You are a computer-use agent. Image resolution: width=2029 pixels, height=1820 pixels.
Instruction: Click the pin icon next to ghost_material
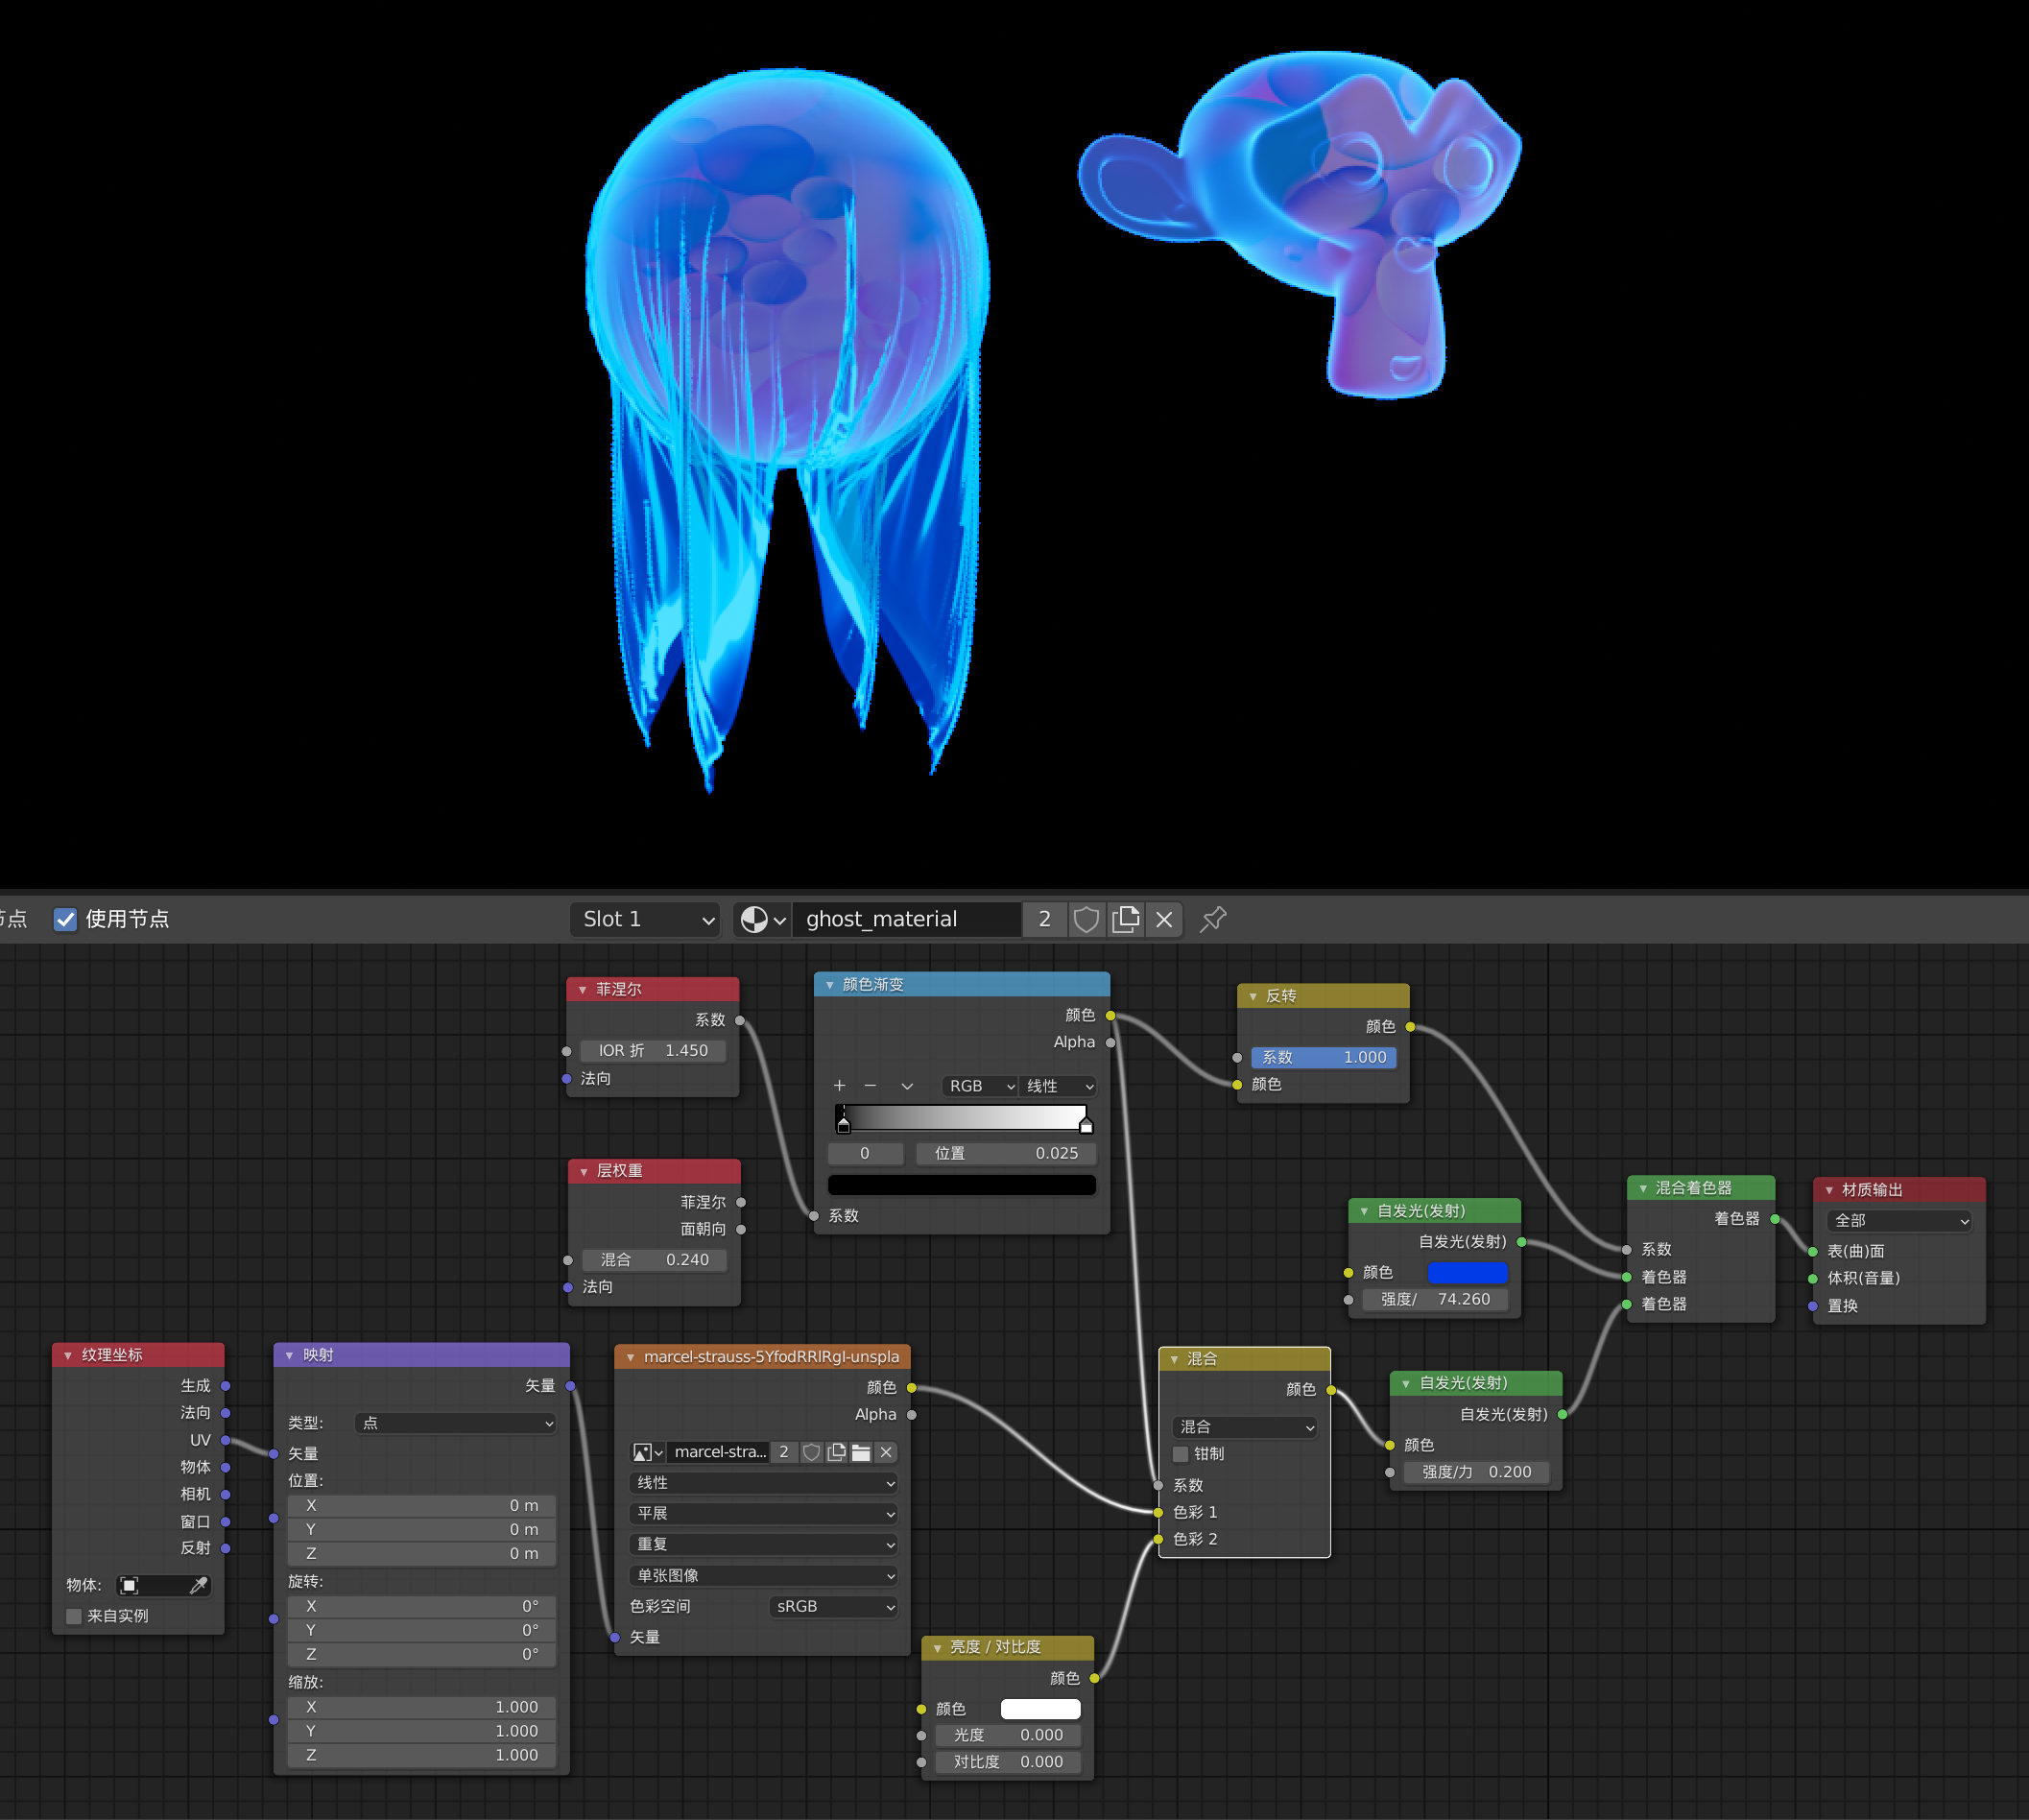tap(1212, 919)
